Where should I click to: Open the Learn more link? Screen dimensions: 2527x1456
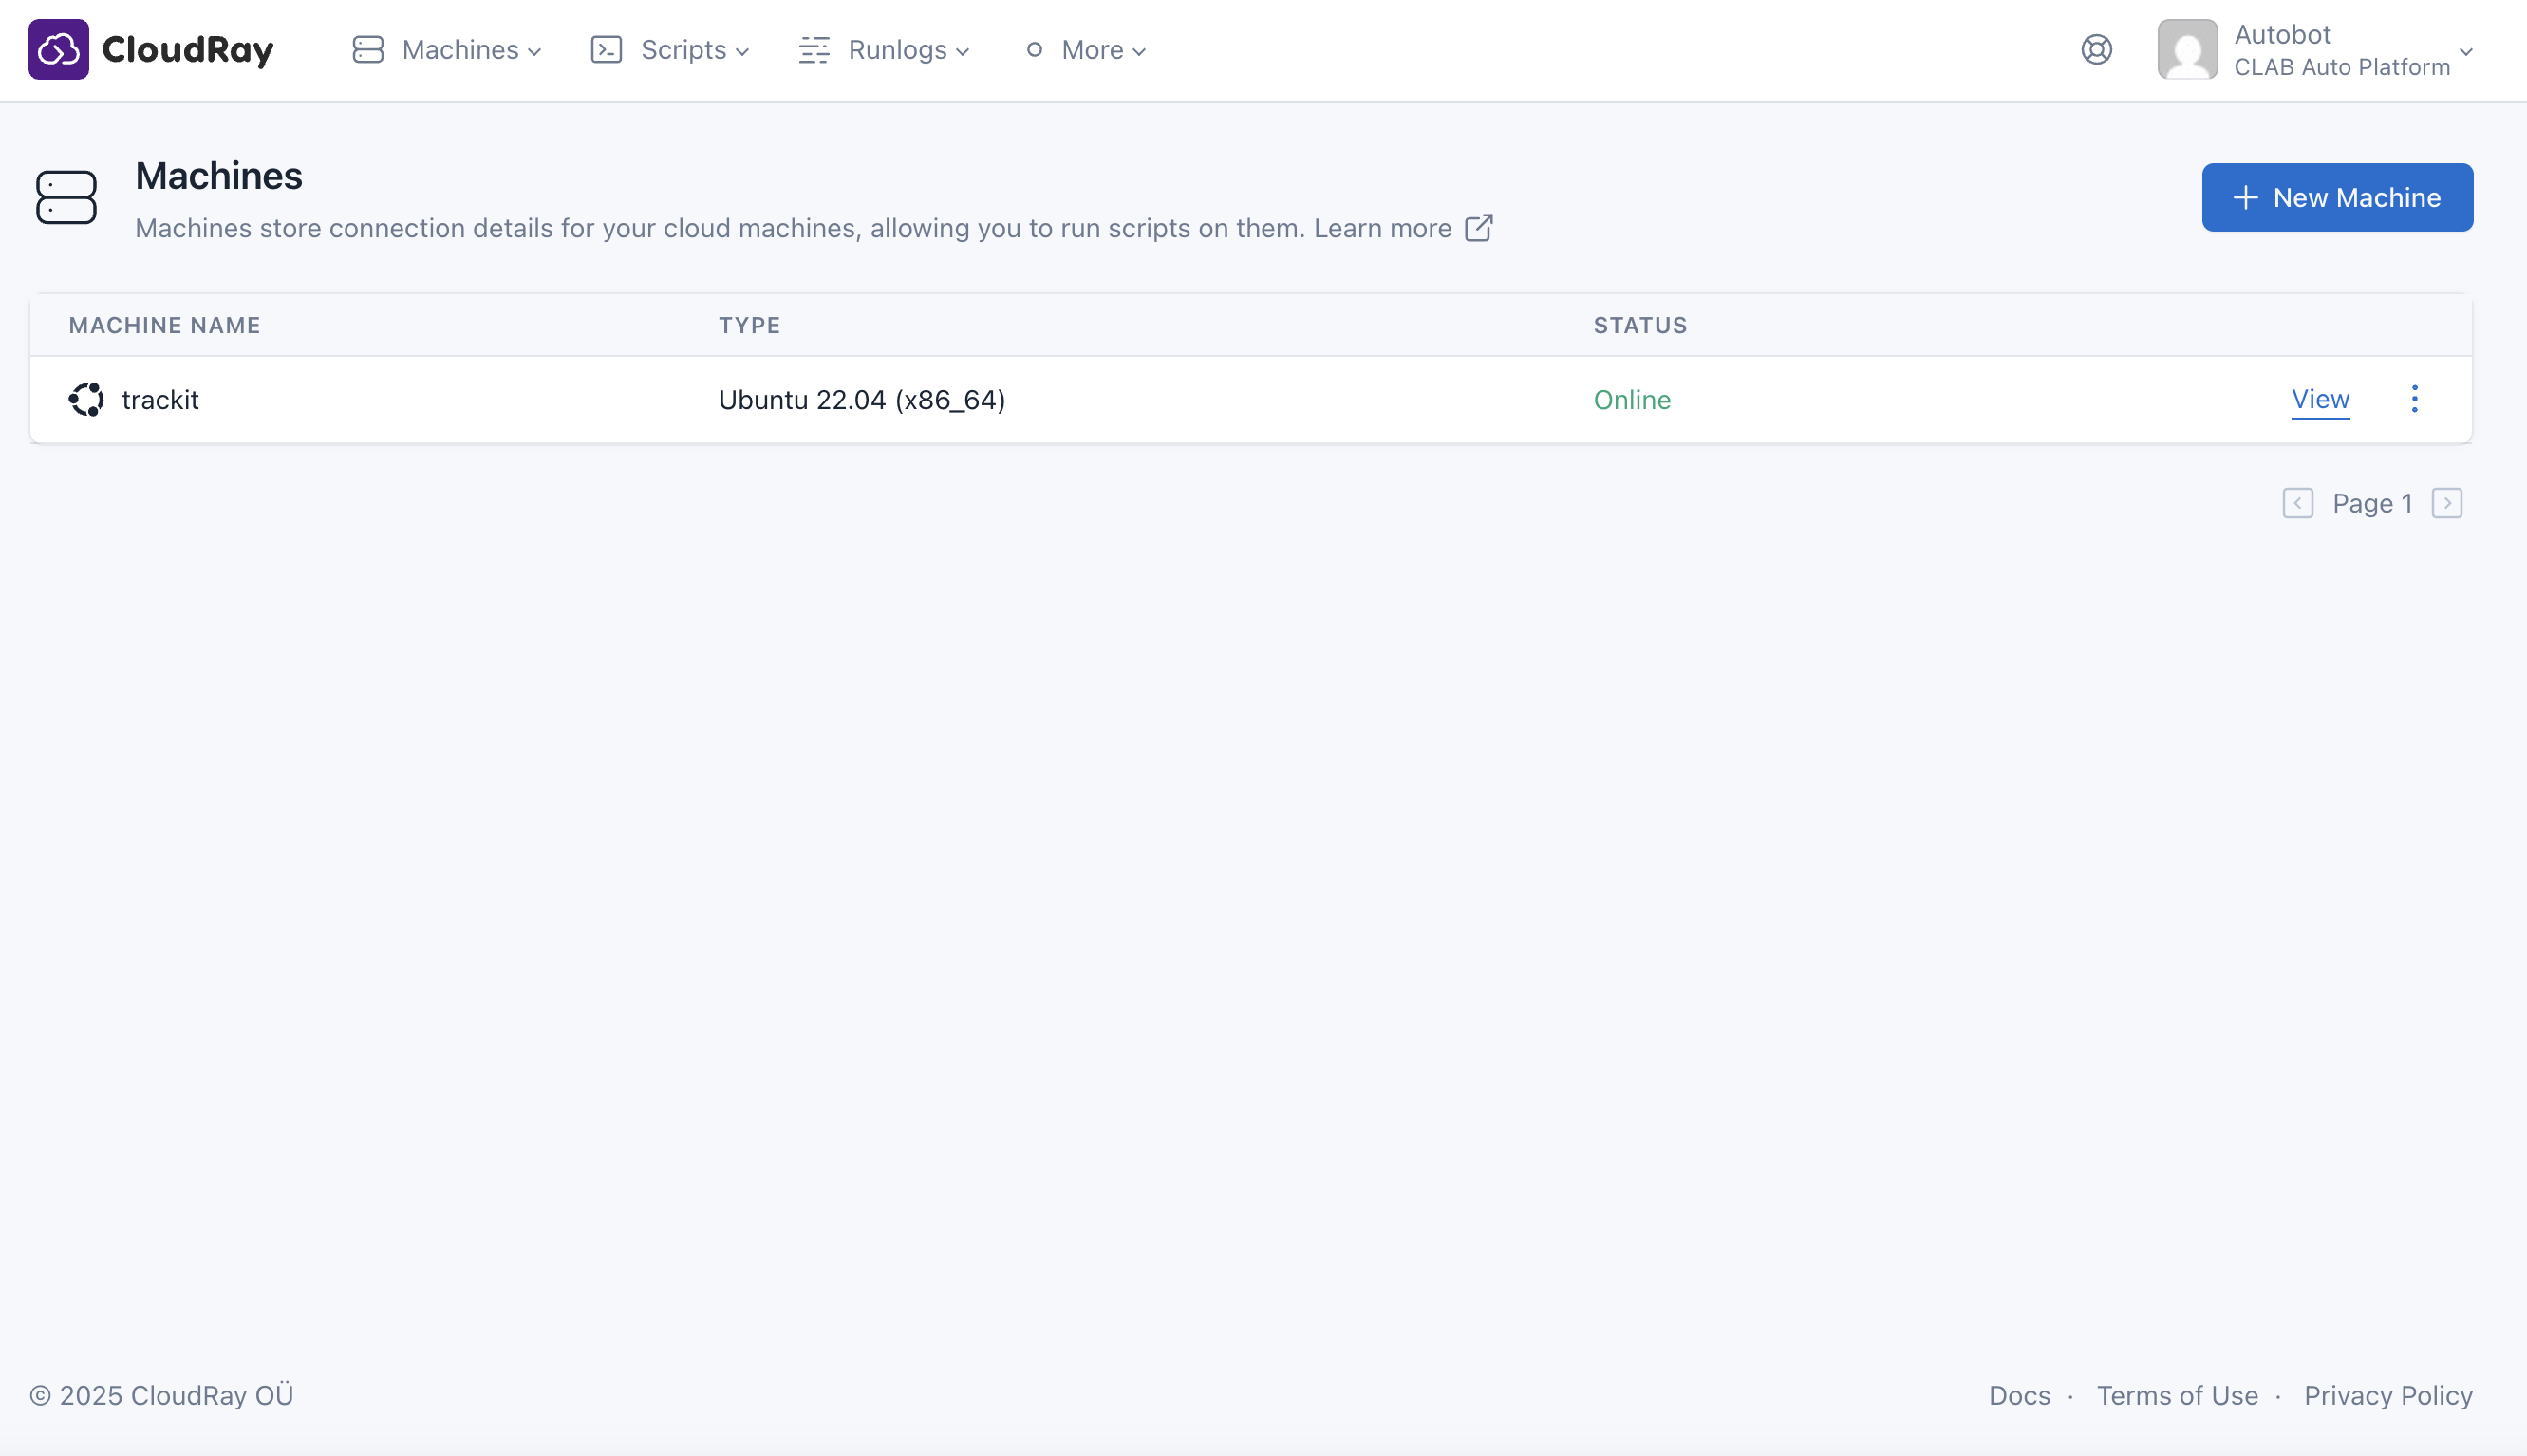(x=1382, y=228)
